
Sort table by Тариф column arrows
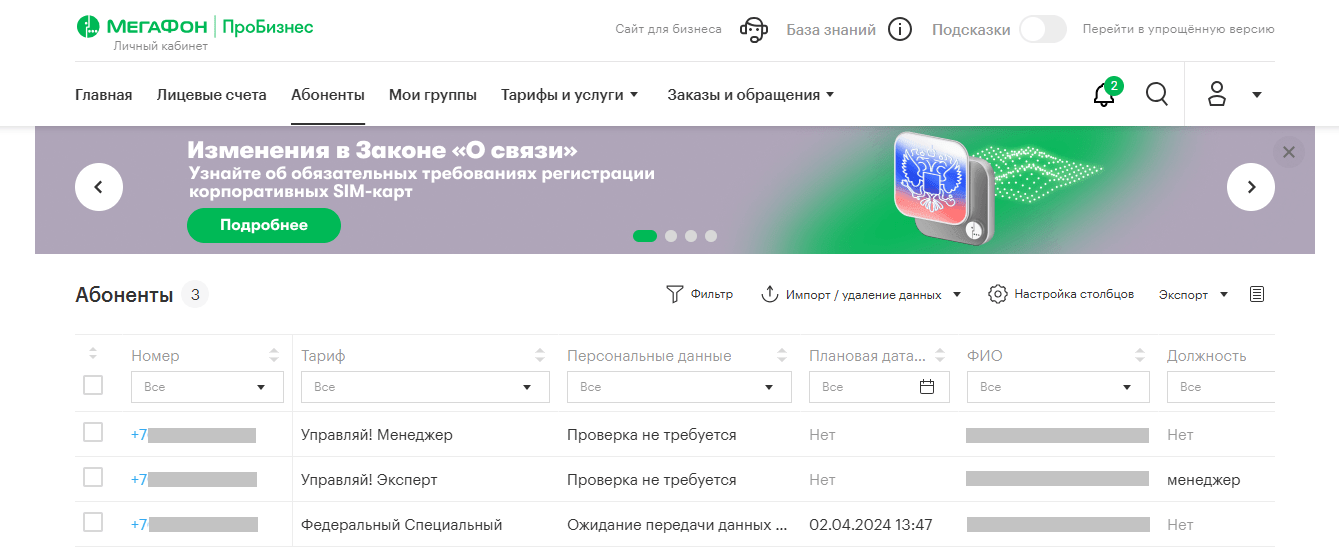click(540, 355)
